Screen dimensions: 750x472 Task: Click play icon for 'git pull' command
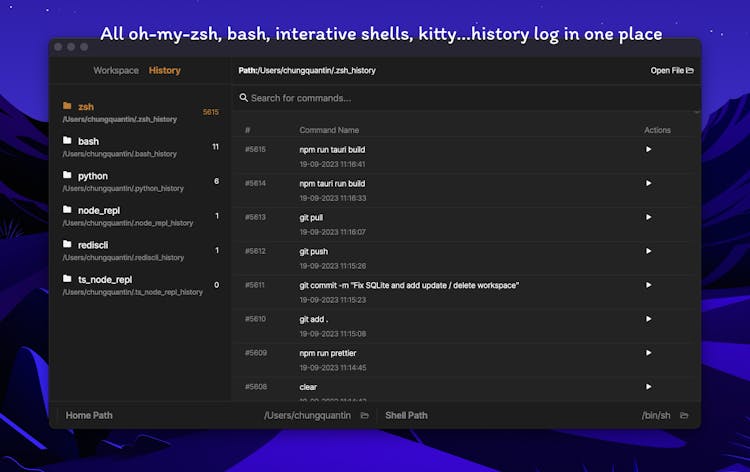click(648, 217)
